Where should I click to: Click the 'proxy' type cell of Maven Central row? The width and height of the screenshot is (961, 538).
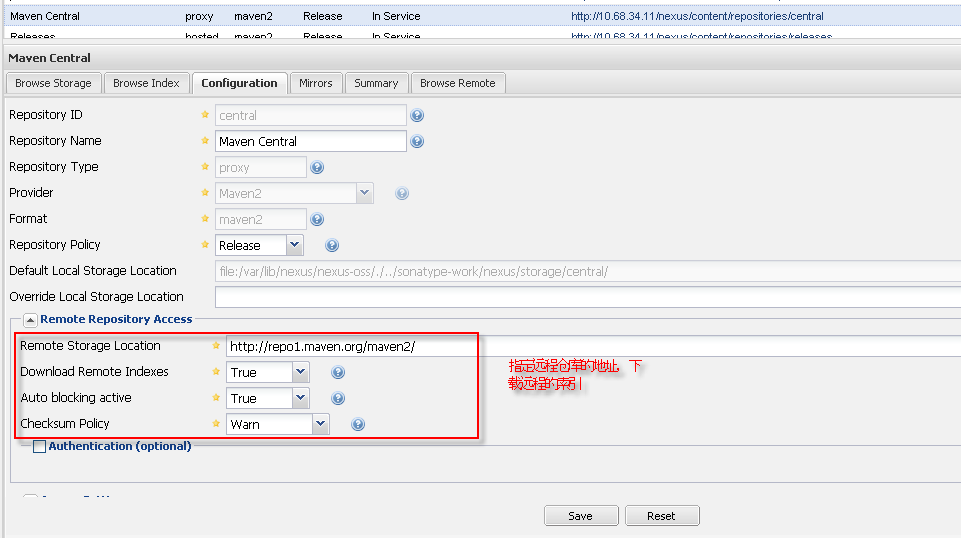click(199, 17)
